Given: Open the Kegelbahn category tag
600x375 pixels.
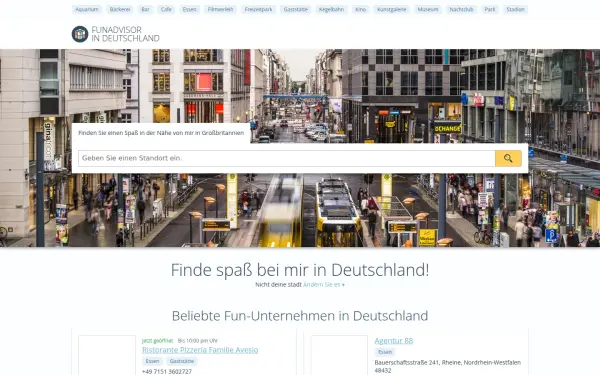Looking at the screenshot, I should pos(331,9).
